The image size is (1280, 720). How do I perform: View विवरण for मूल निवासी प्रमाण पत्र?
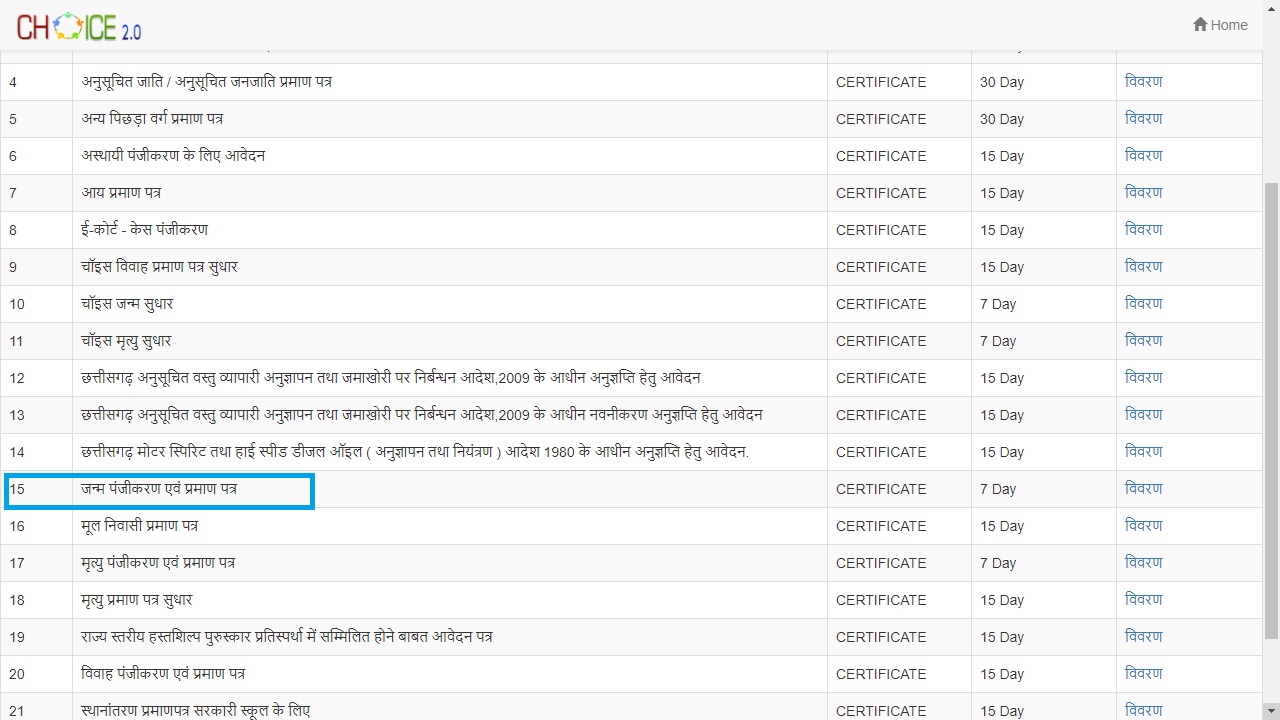[x=1143, y=526]
